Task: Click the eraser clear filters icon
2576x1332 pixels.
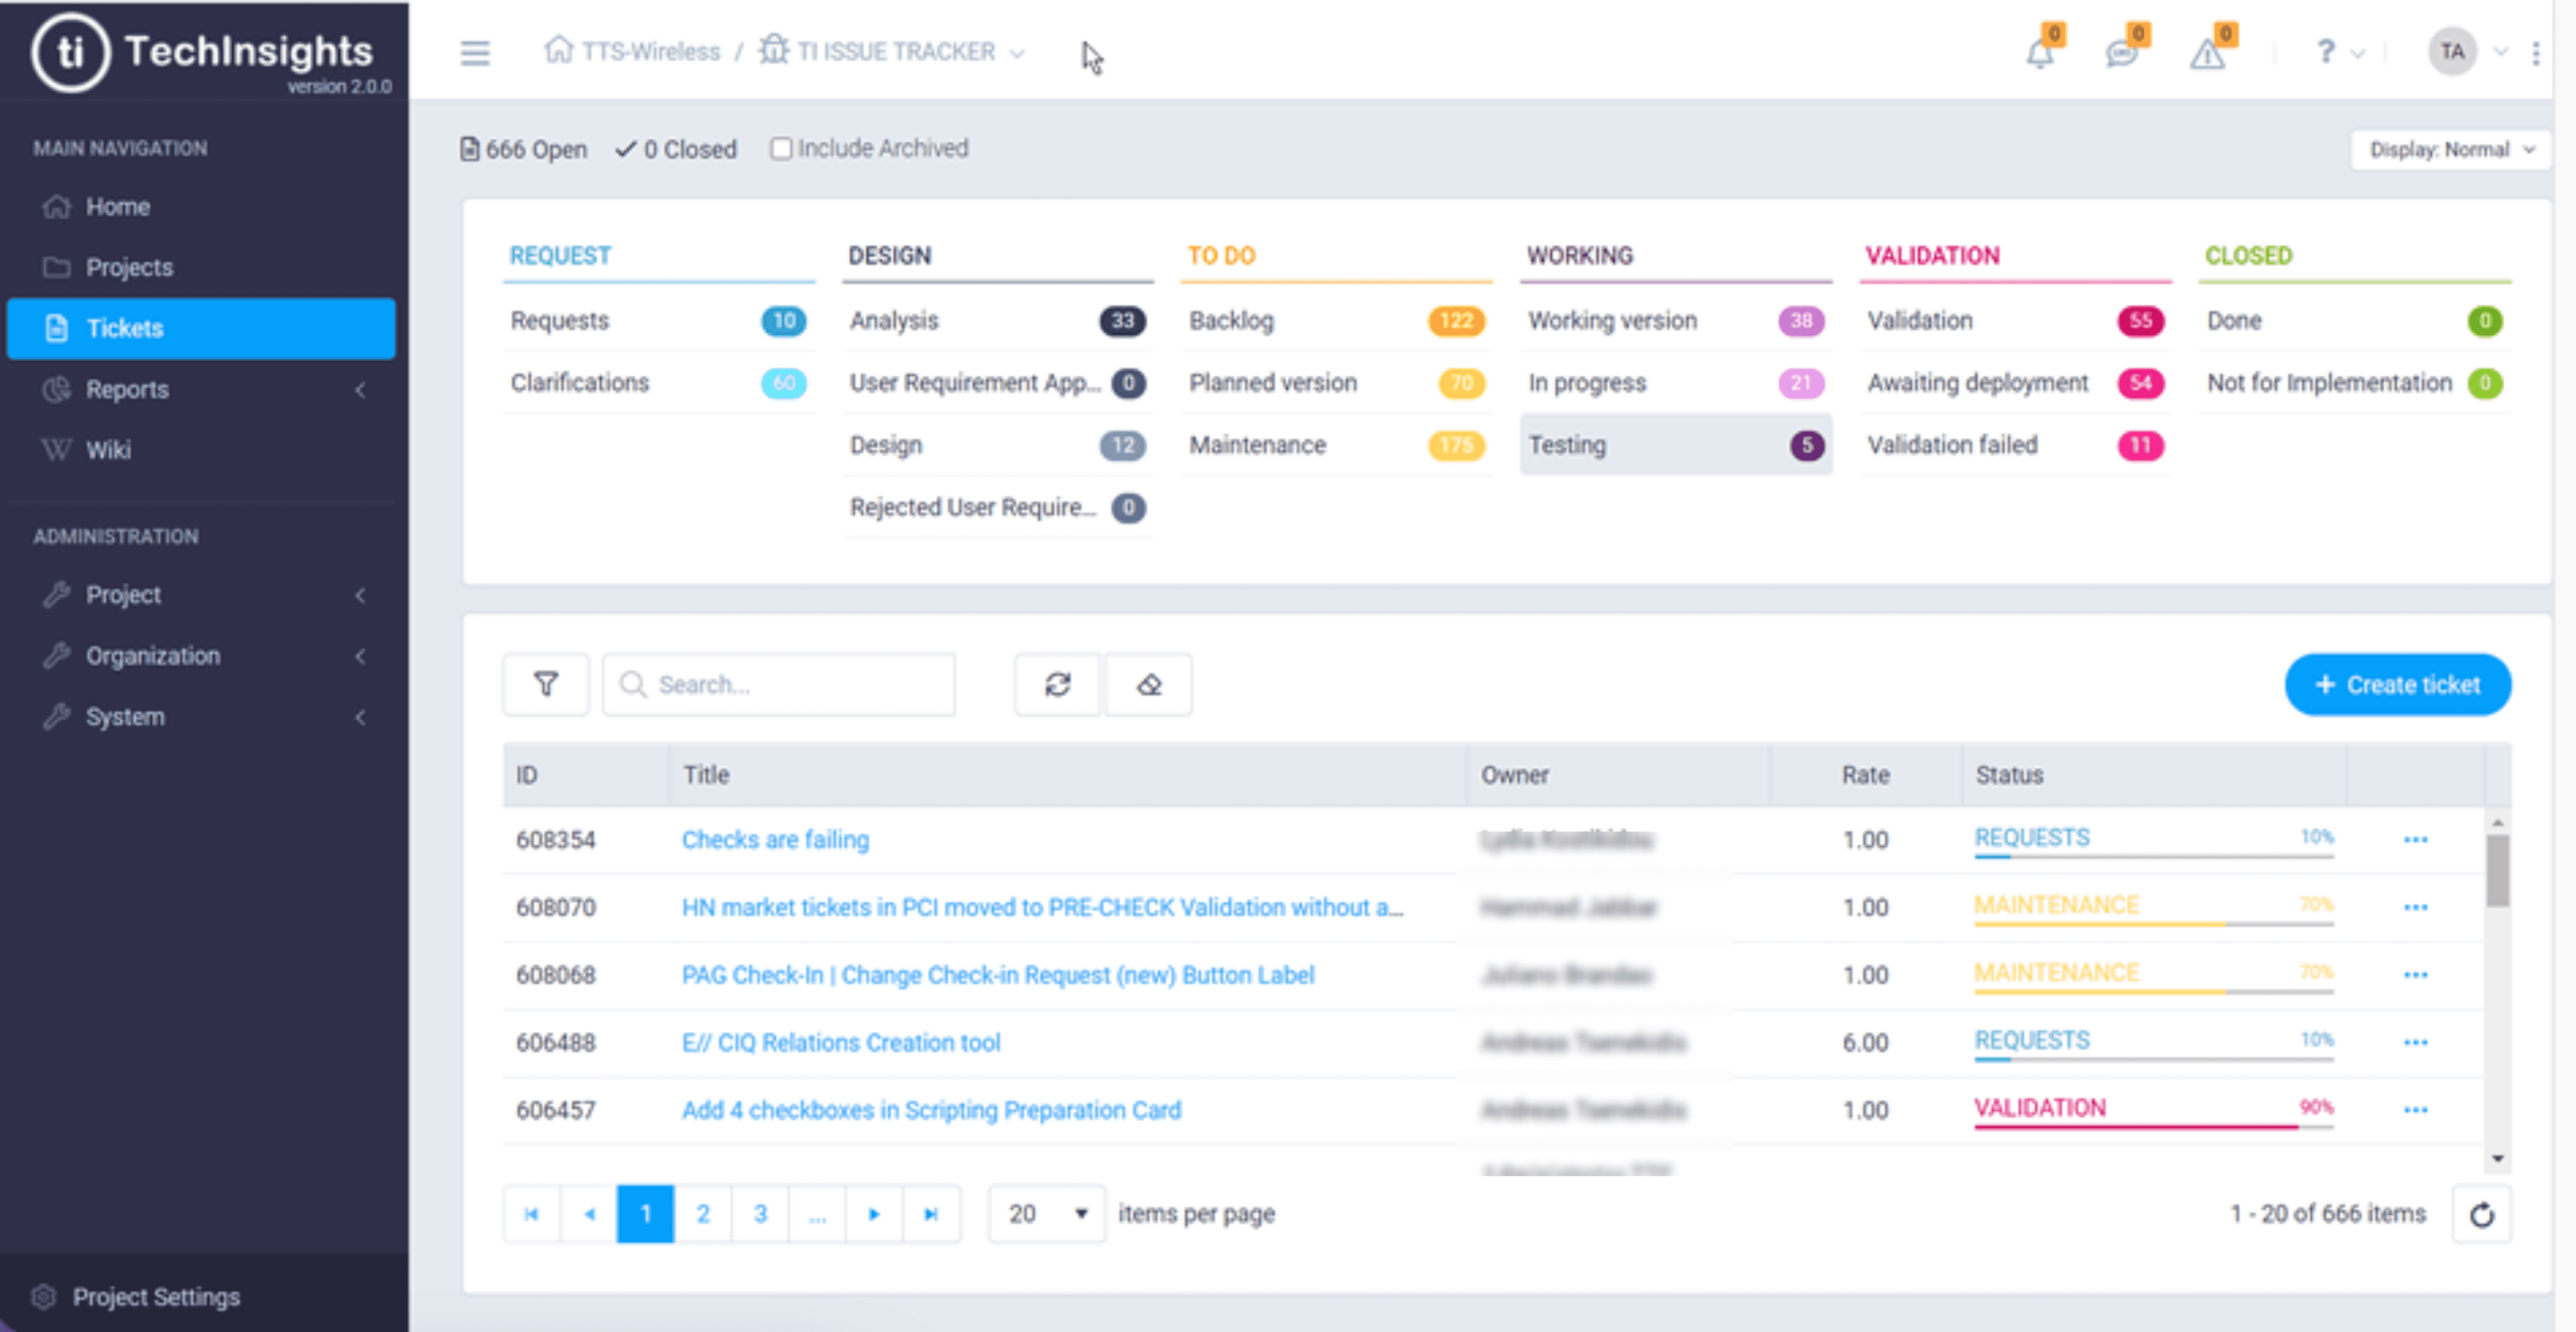Action: tap(1149, 684)
